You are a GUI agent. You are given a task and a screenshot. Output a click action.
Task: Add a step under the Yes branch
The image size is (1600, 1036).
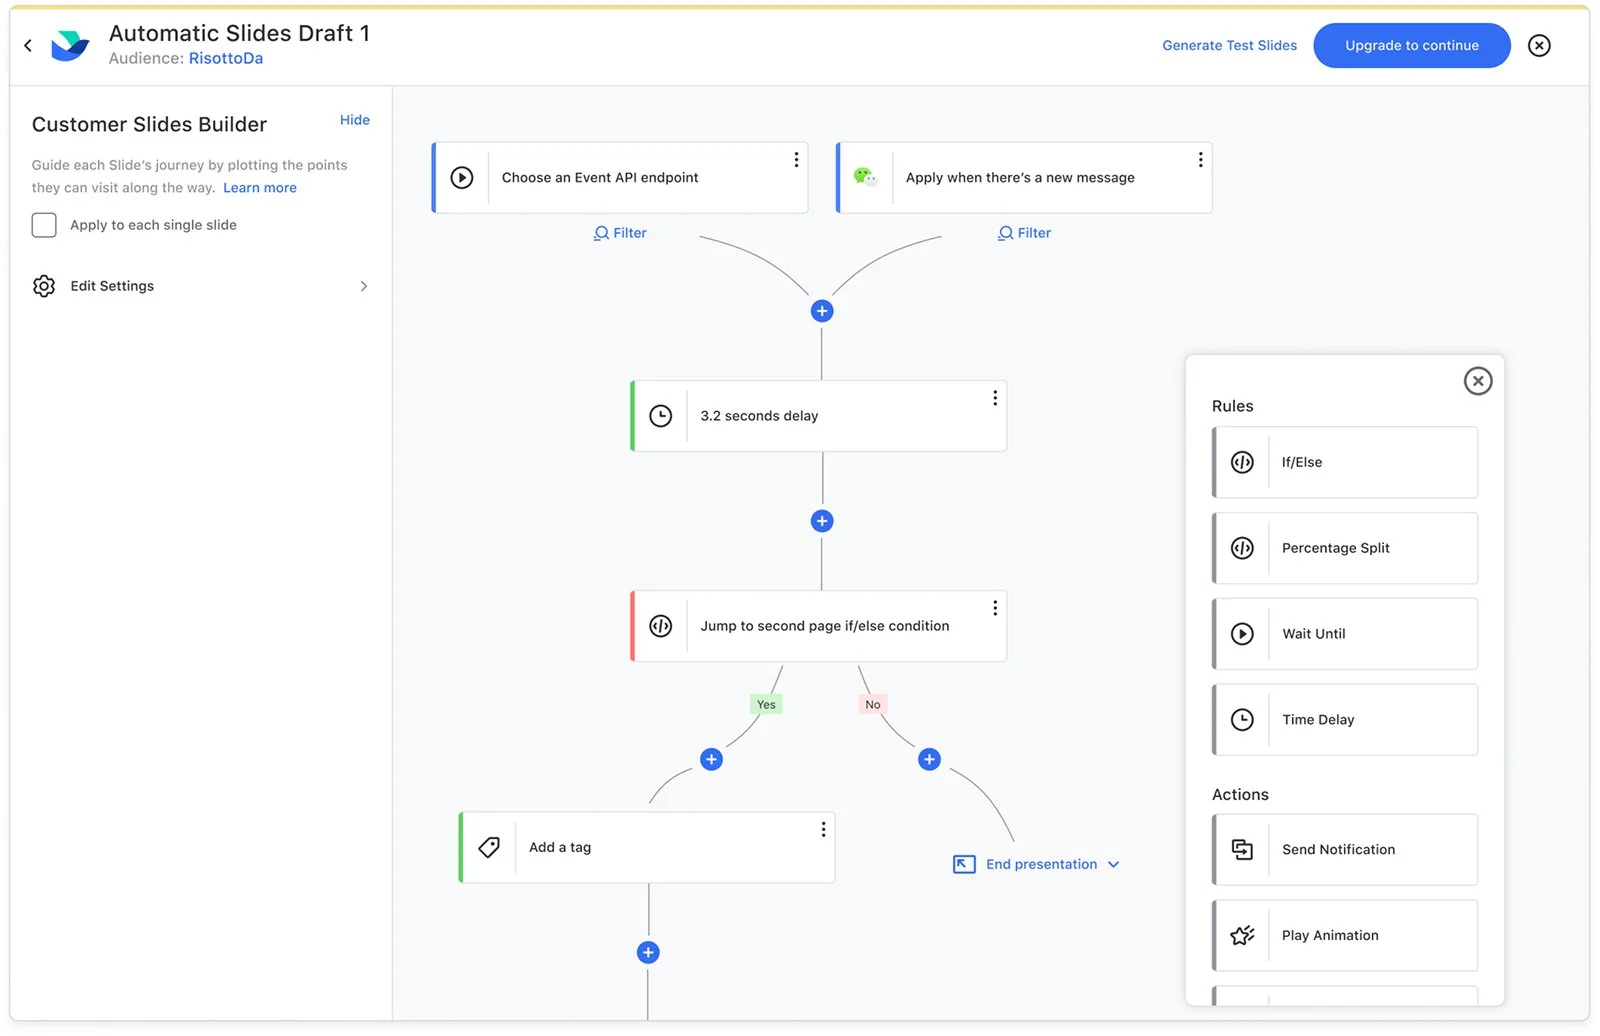pos(711,759)
